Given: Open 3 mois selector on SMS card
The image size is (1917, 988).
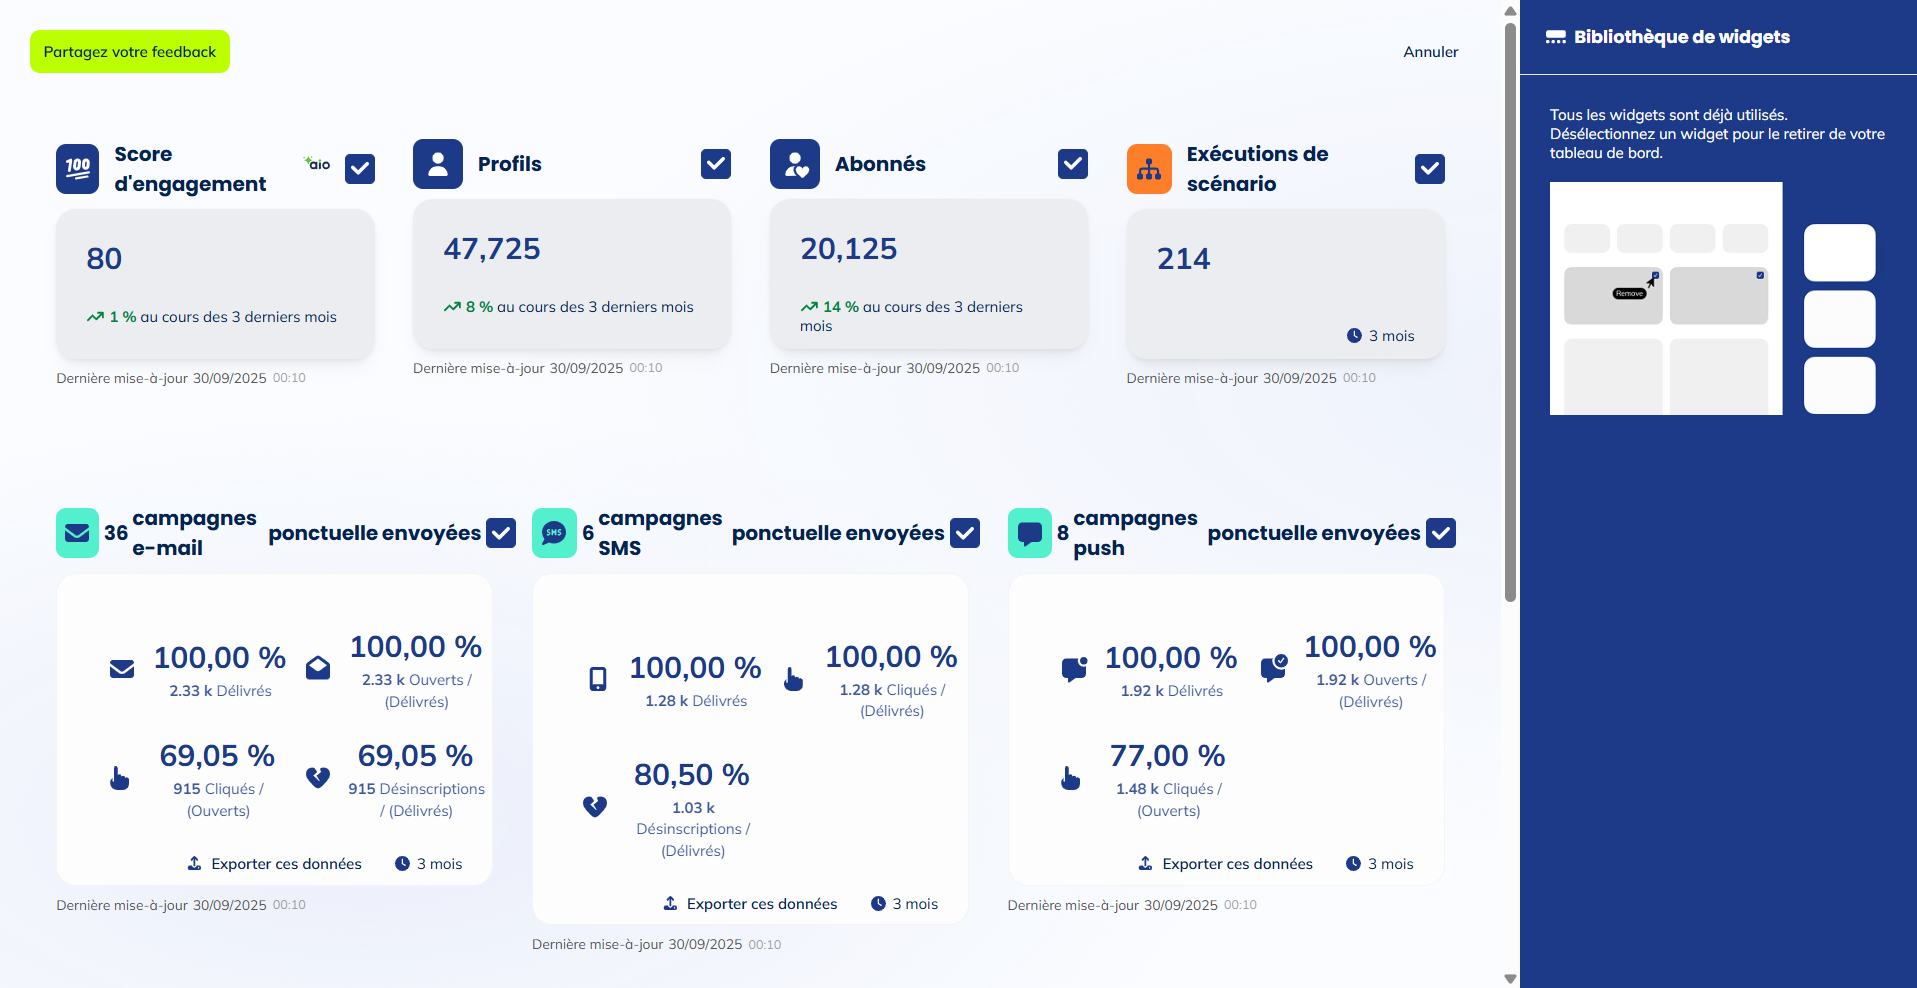Looking at the screenshot, I should [x=905, y=904].
